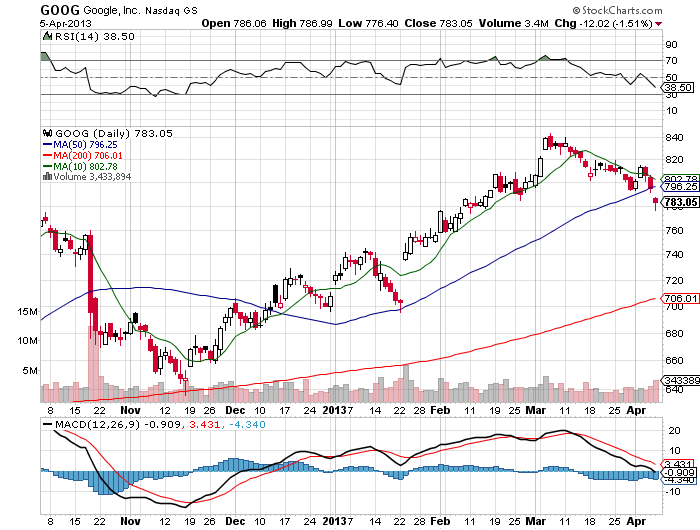Click the Nasdaq GS exchange label

(171, 10)
